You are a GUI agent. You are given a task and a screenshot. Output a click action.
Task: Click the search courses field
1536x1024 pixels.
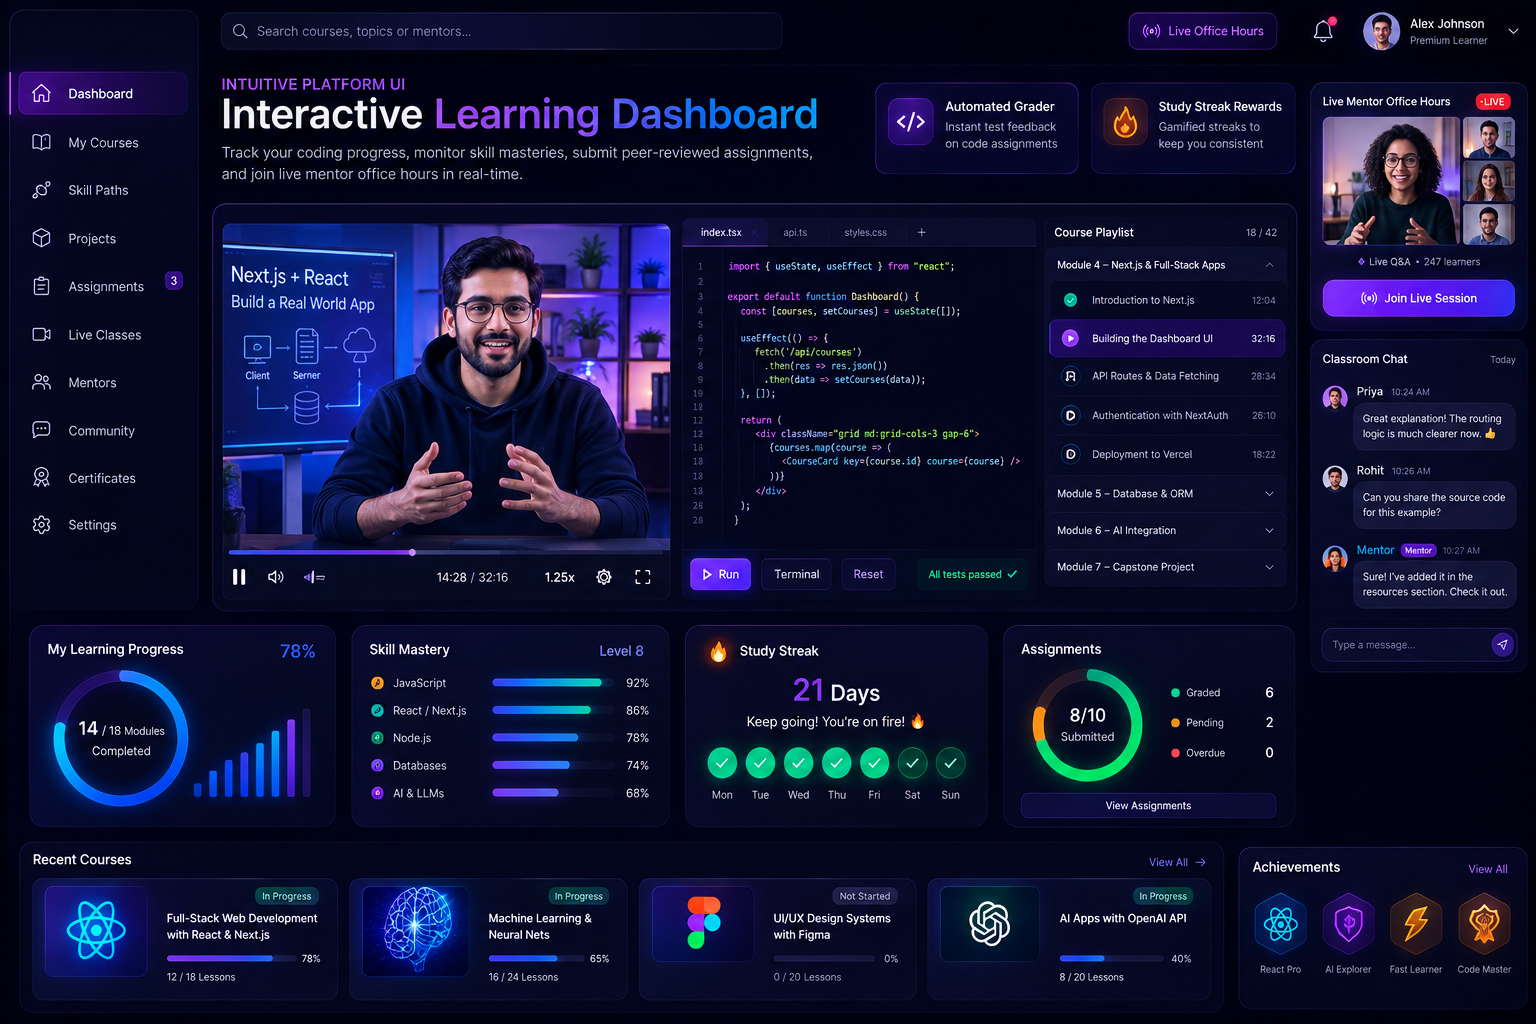click(501, 31)
